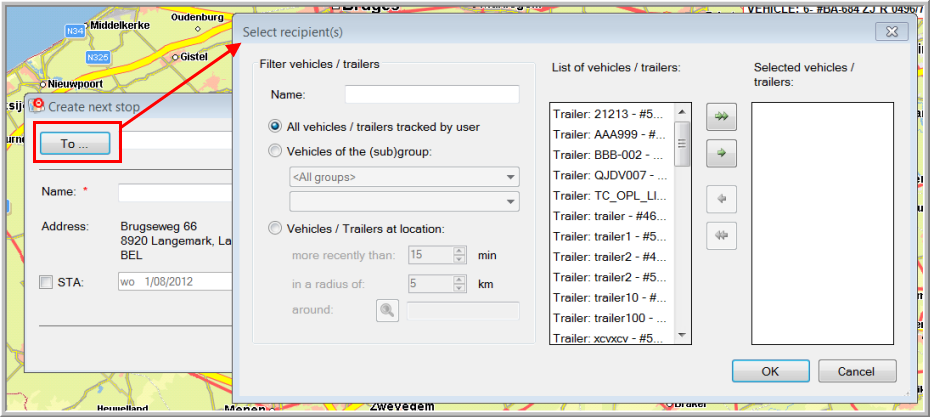Enable the STA checkbox
This screenshot has width=930, height=417.
click(46, 283)
